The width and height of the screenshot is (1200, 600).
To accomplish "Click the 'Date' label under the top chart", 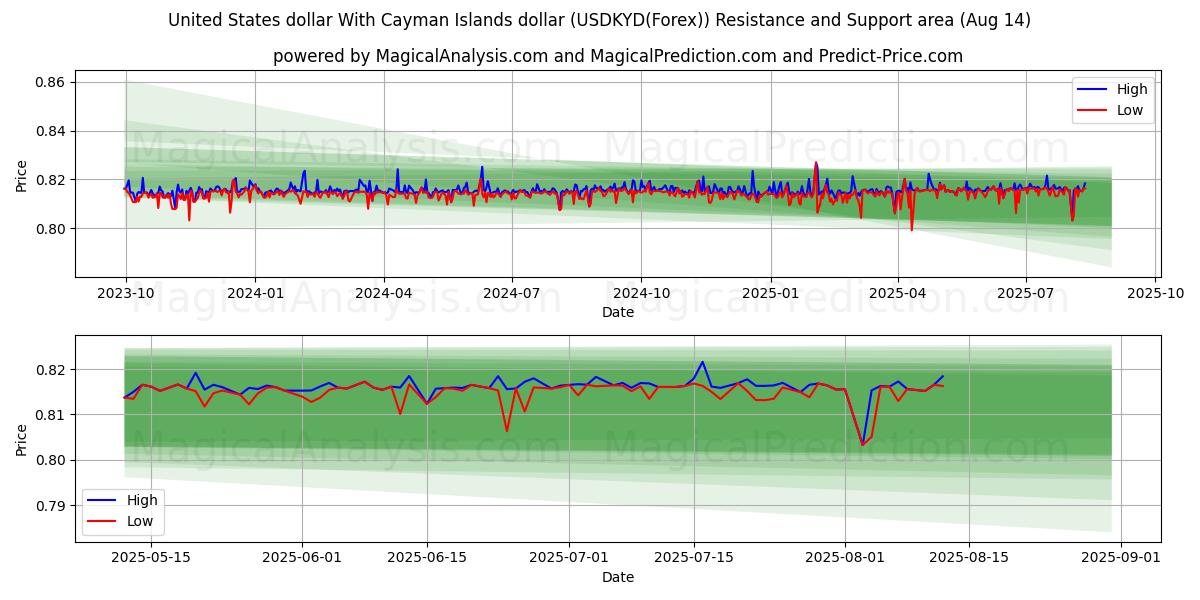I will tap(618, 312).
